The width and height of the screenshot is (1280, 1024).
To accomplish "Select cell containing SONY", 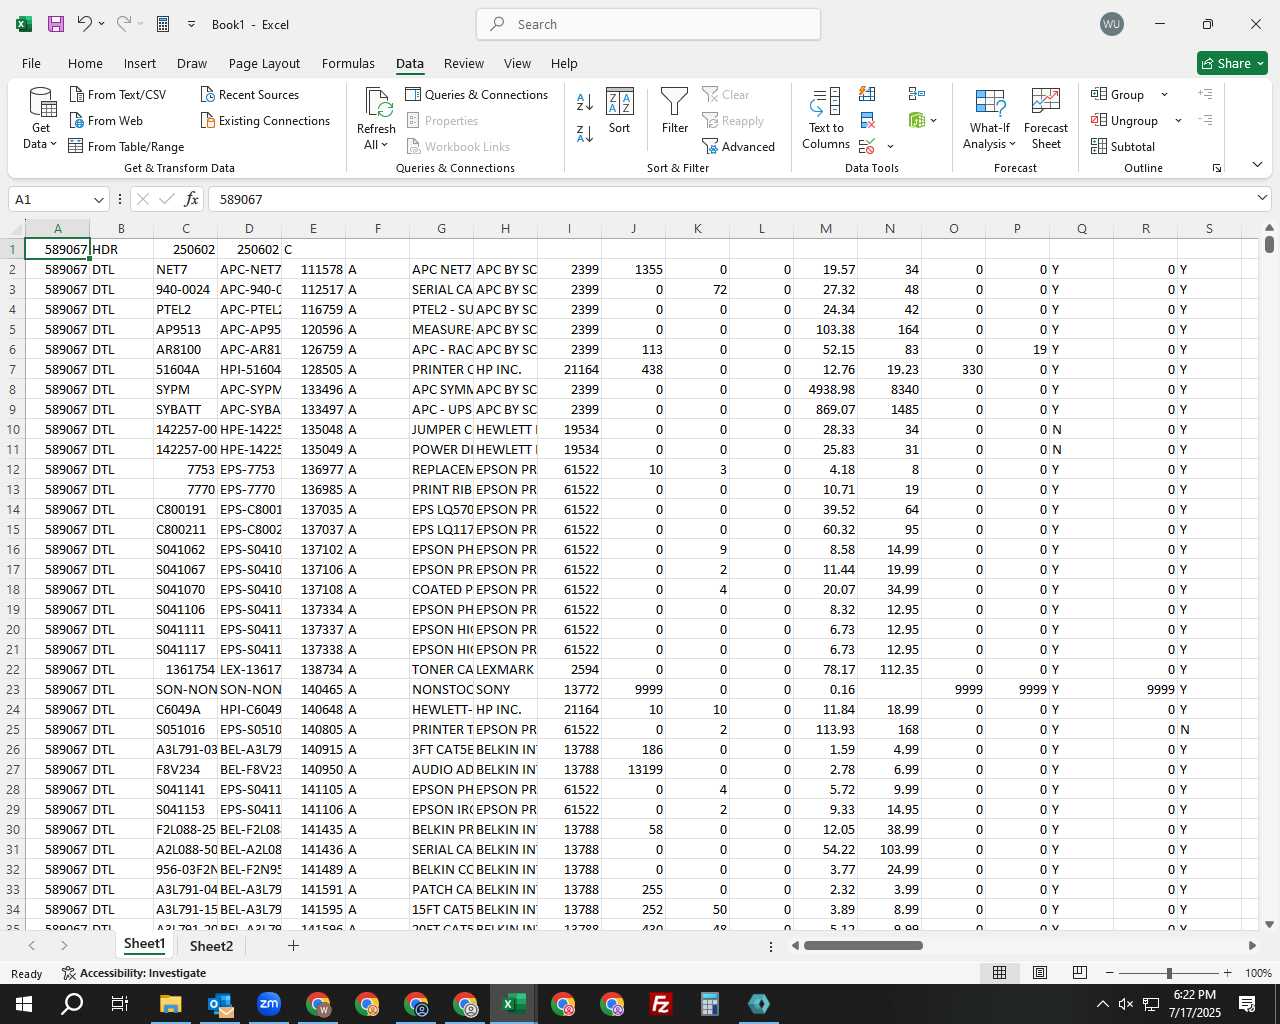I will (x=505, y=689).
